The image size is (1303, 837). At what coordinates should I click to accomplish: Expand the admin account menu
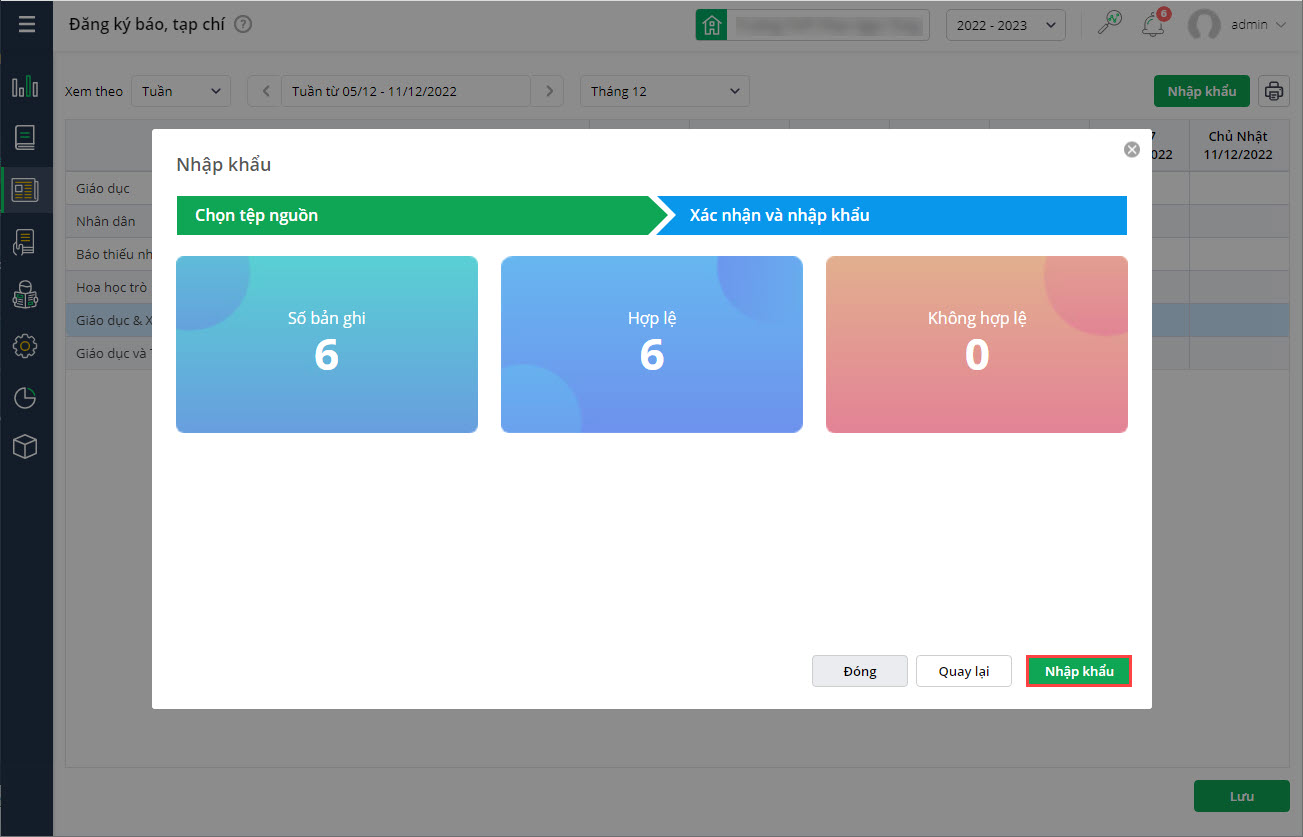click(1258, 25)
